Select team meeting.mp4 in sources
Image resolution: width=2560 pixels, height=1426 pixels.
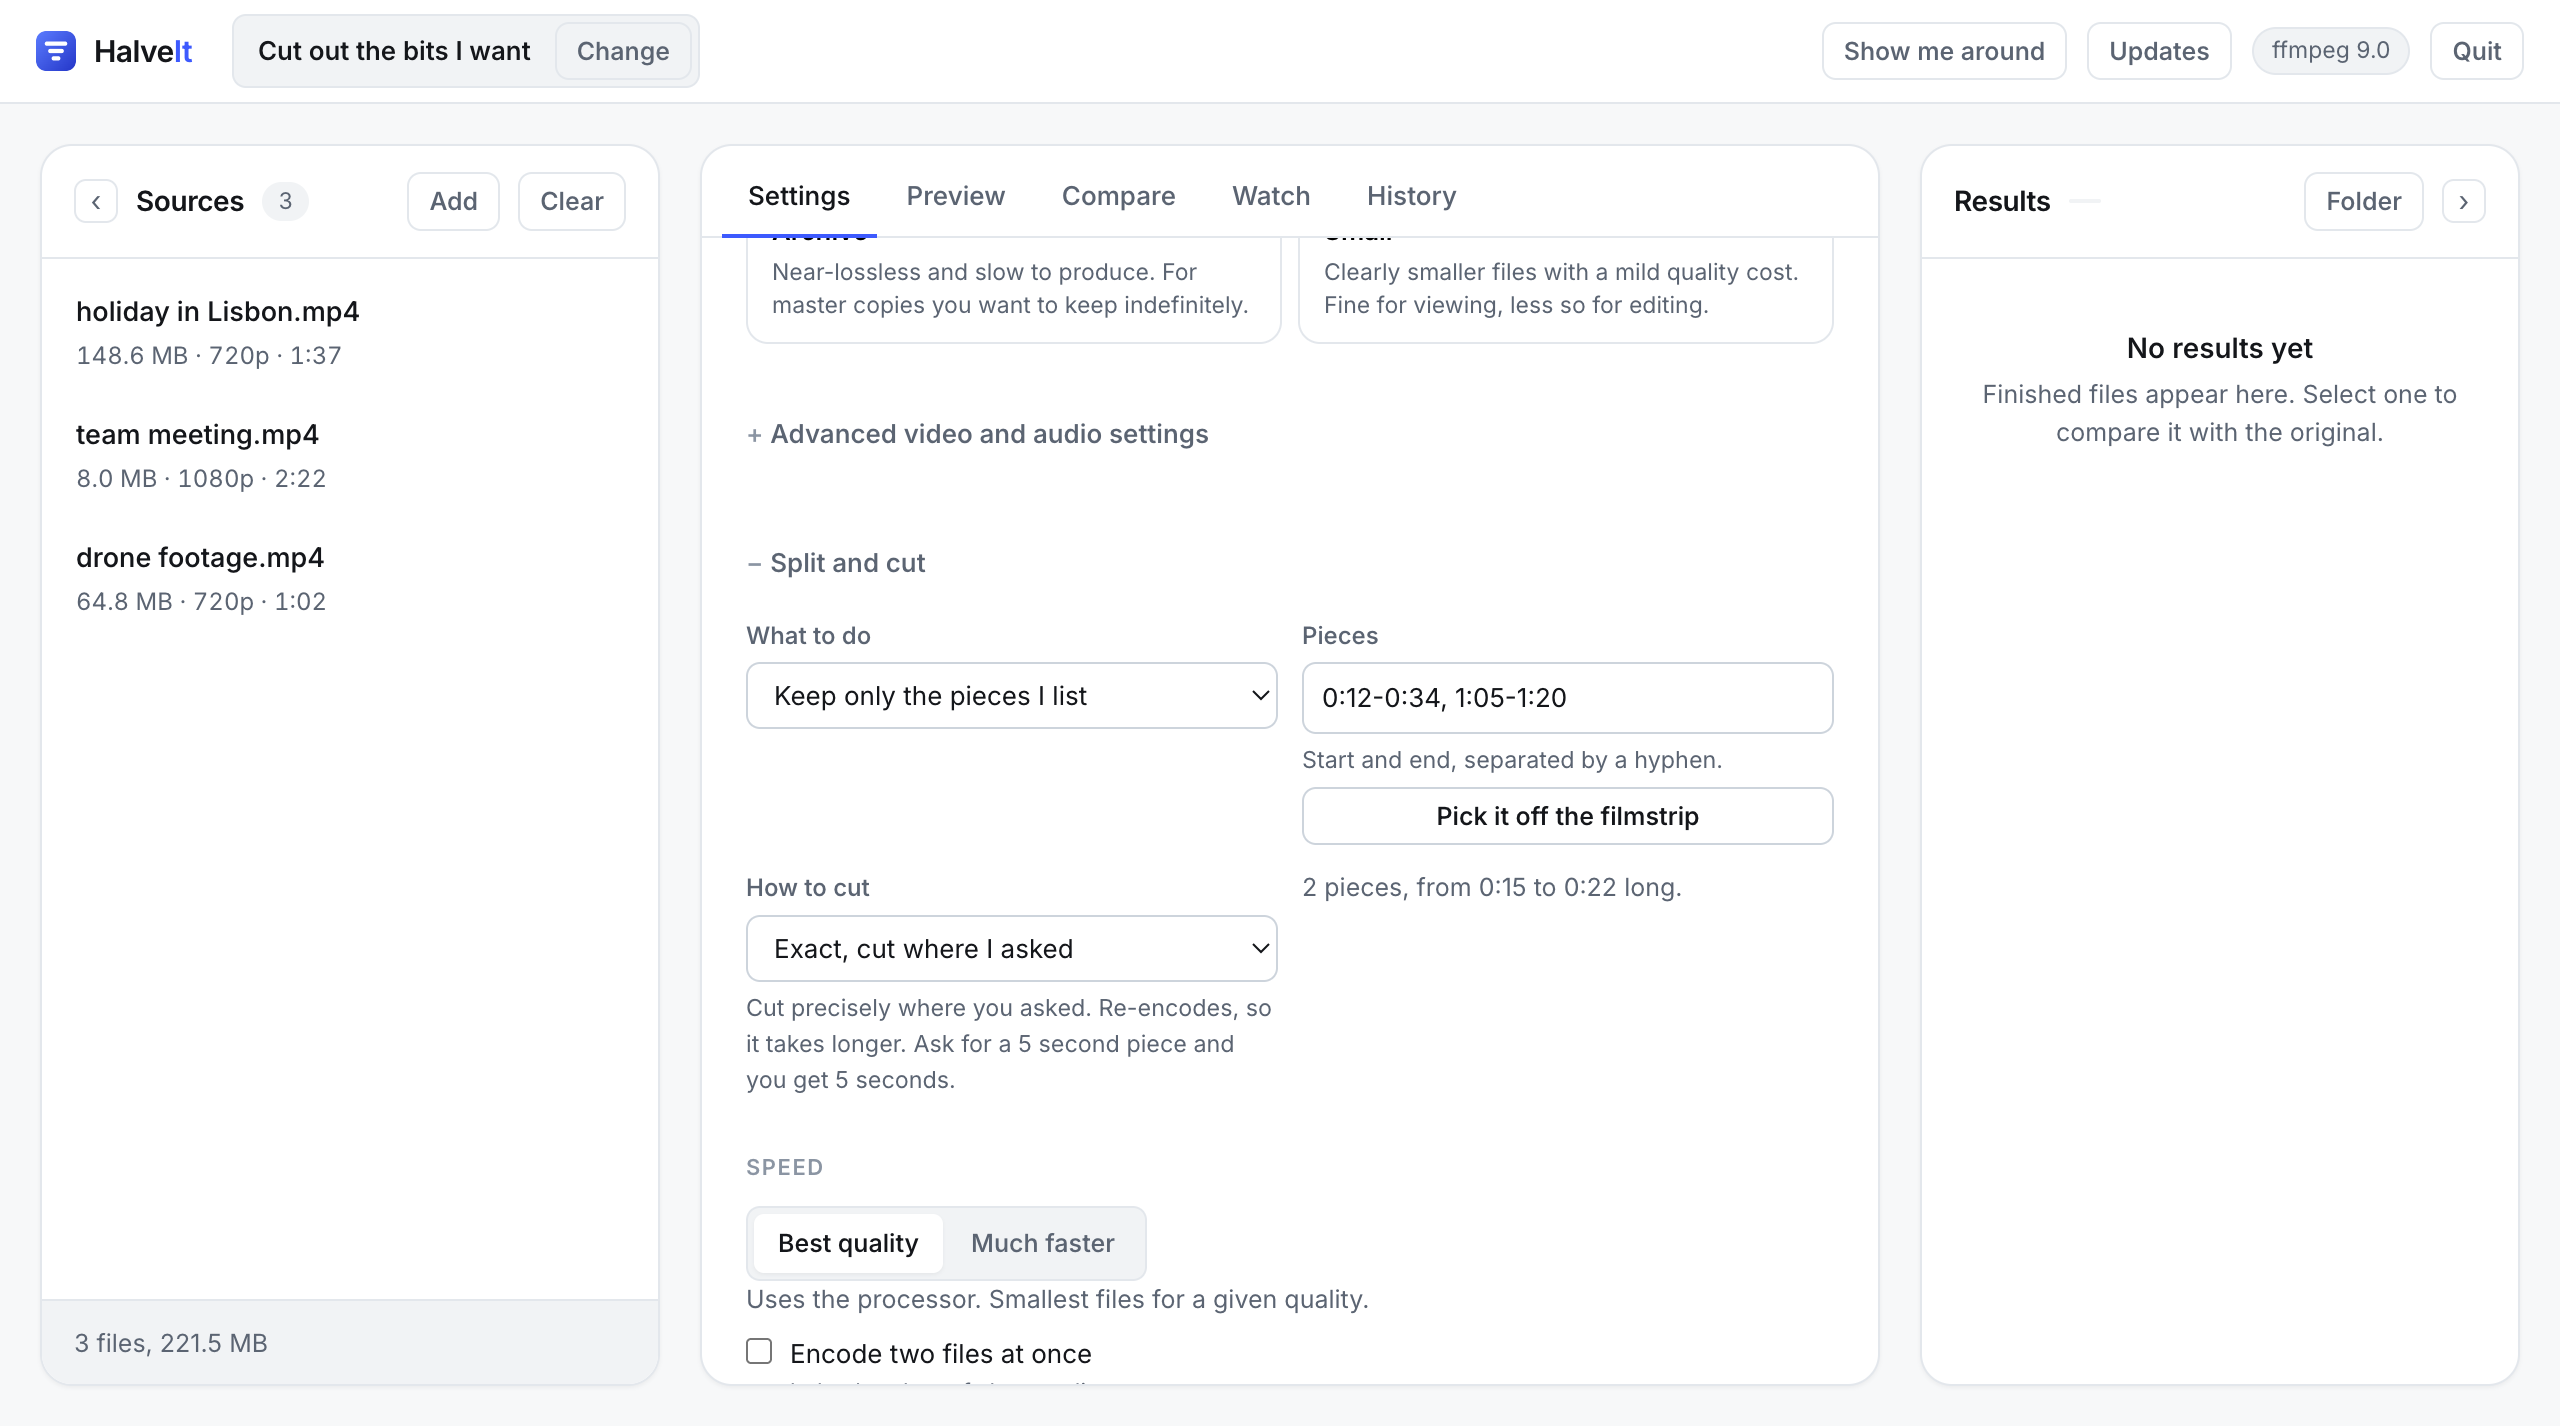pyautogui.click(x=350, y=455)
